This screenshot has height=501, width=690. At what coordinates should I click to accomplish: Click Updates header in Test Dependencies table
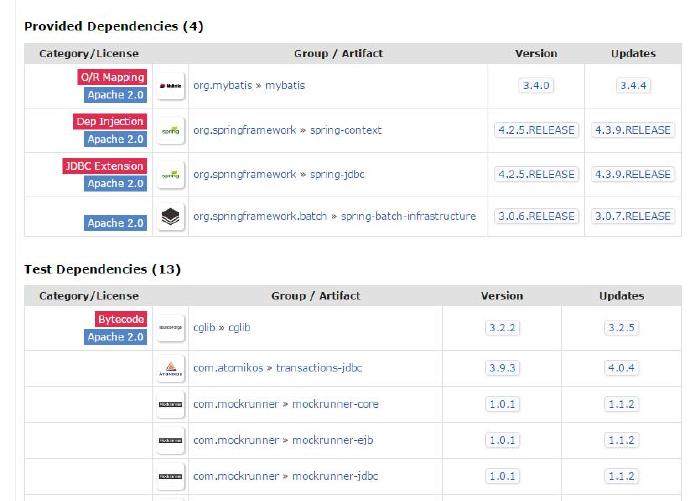pos(621,296)
